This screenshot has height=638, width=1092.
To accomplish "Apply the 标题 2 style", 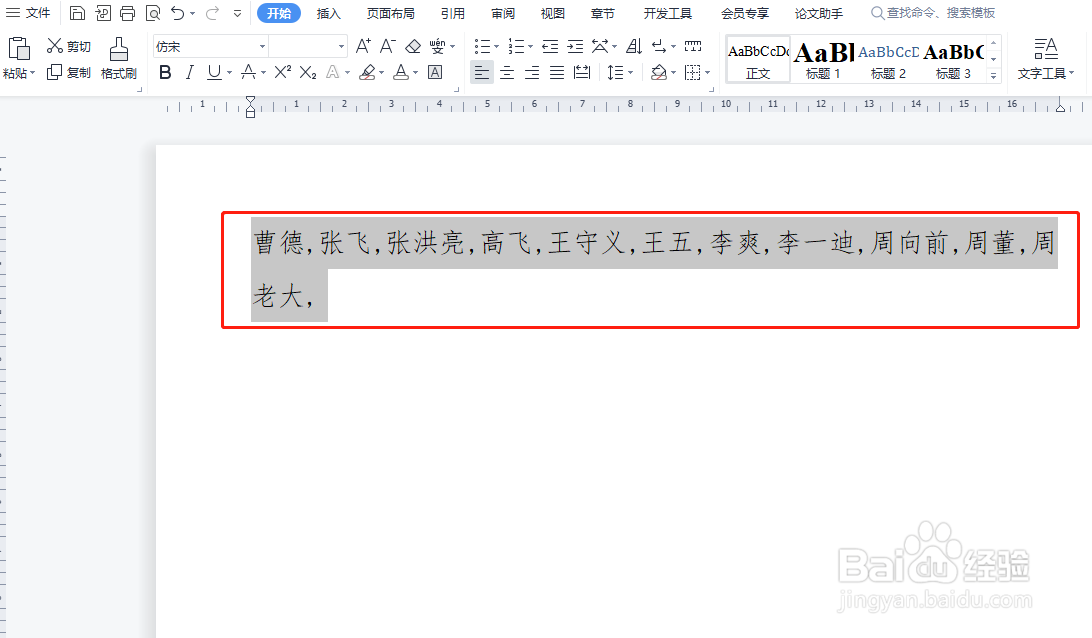I will [888, 60].
